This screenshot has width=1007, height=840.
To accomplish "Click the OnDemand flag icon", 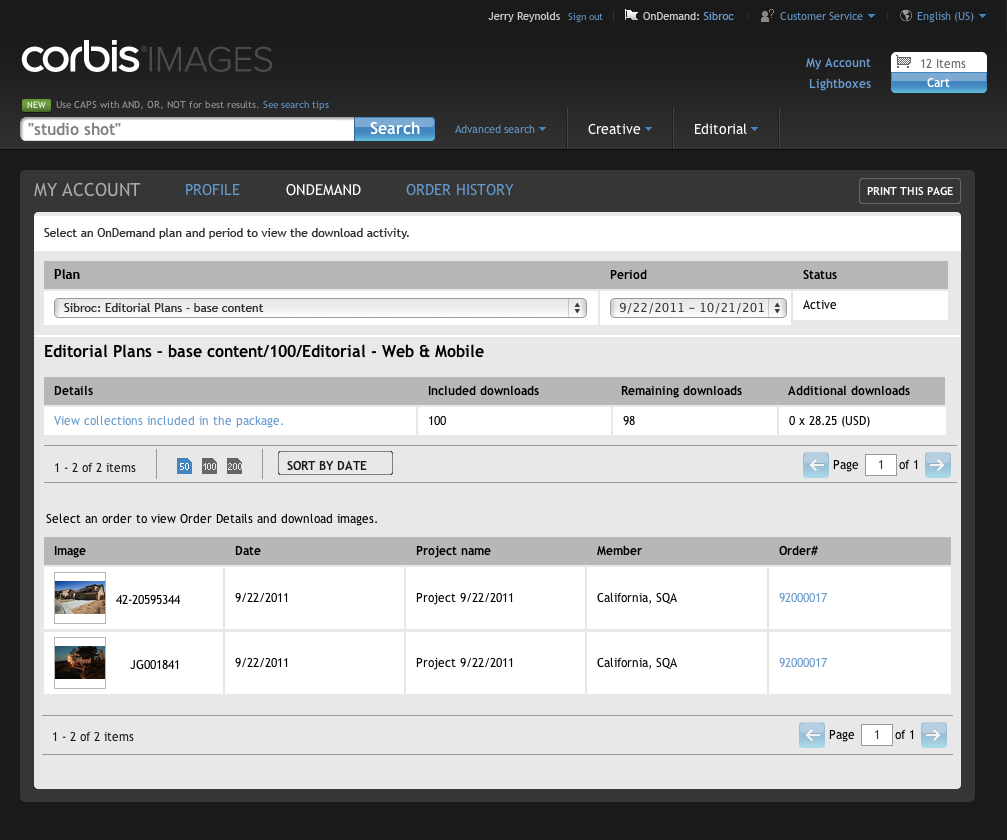I will [x=631, y=15].
